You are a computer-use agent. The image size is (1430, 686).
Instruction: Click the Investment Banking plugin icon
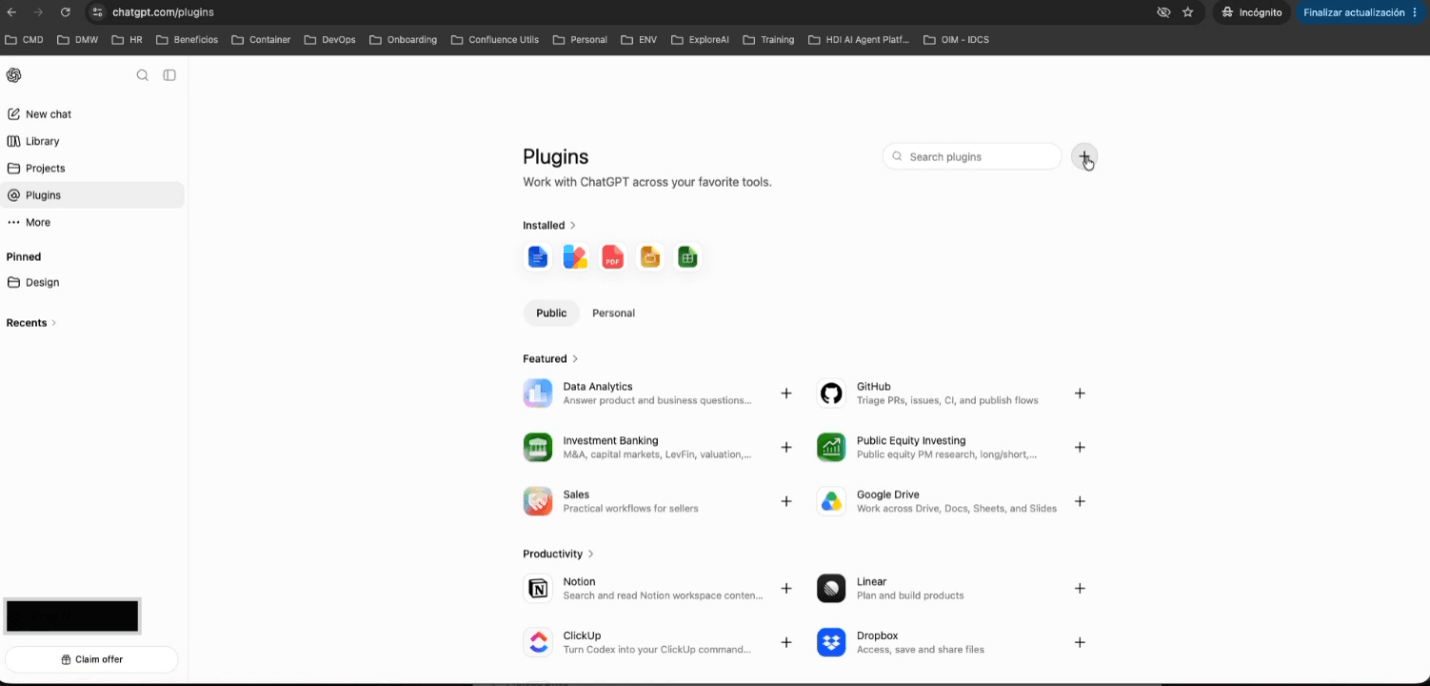click(x=538, y=447)
